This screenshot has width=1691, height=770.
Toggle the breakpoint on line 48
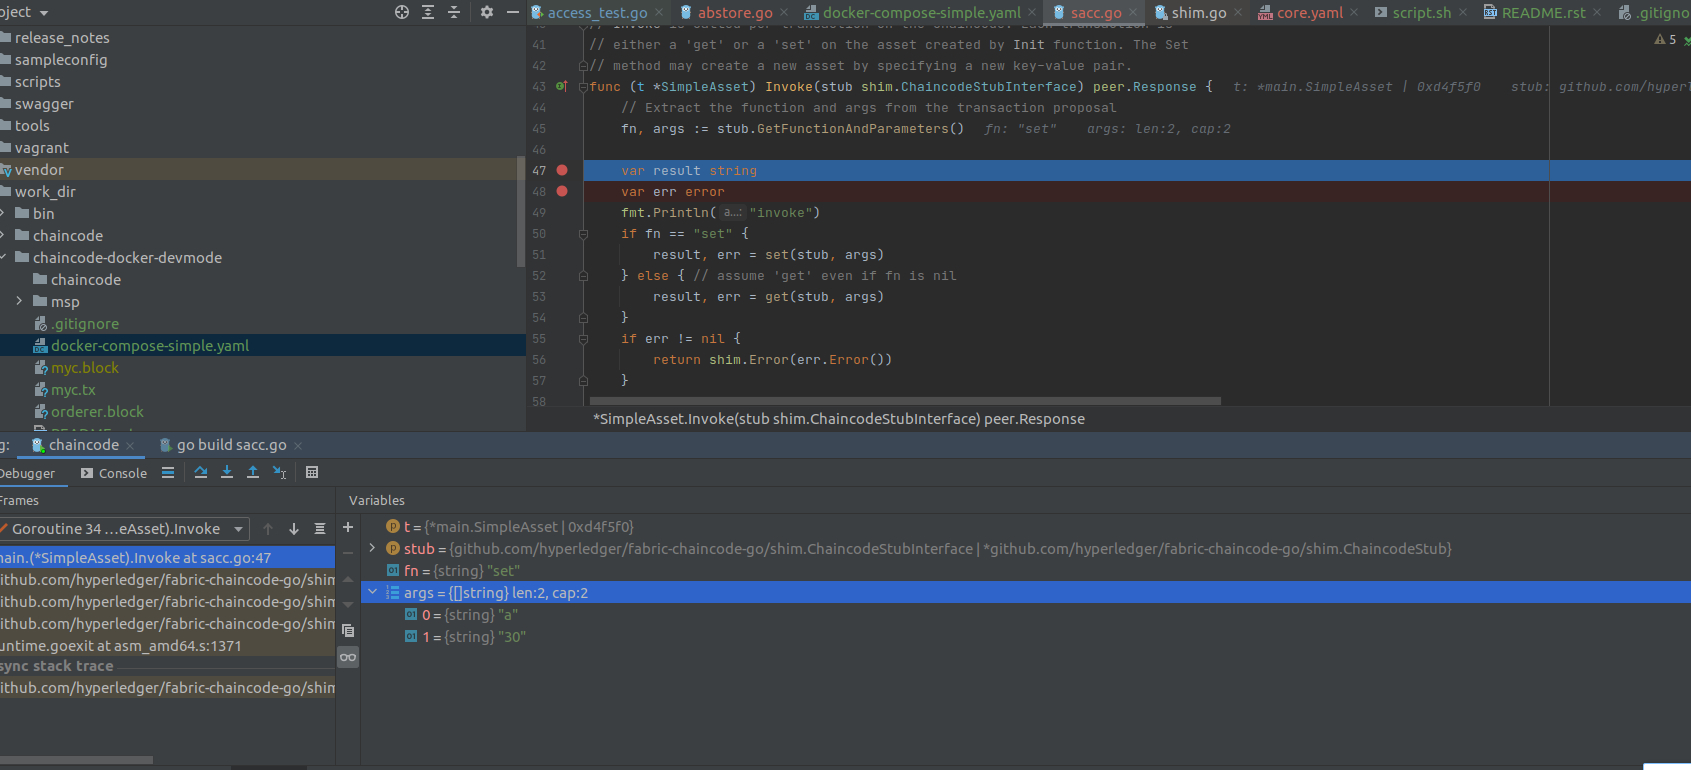[x=562, y=191]
